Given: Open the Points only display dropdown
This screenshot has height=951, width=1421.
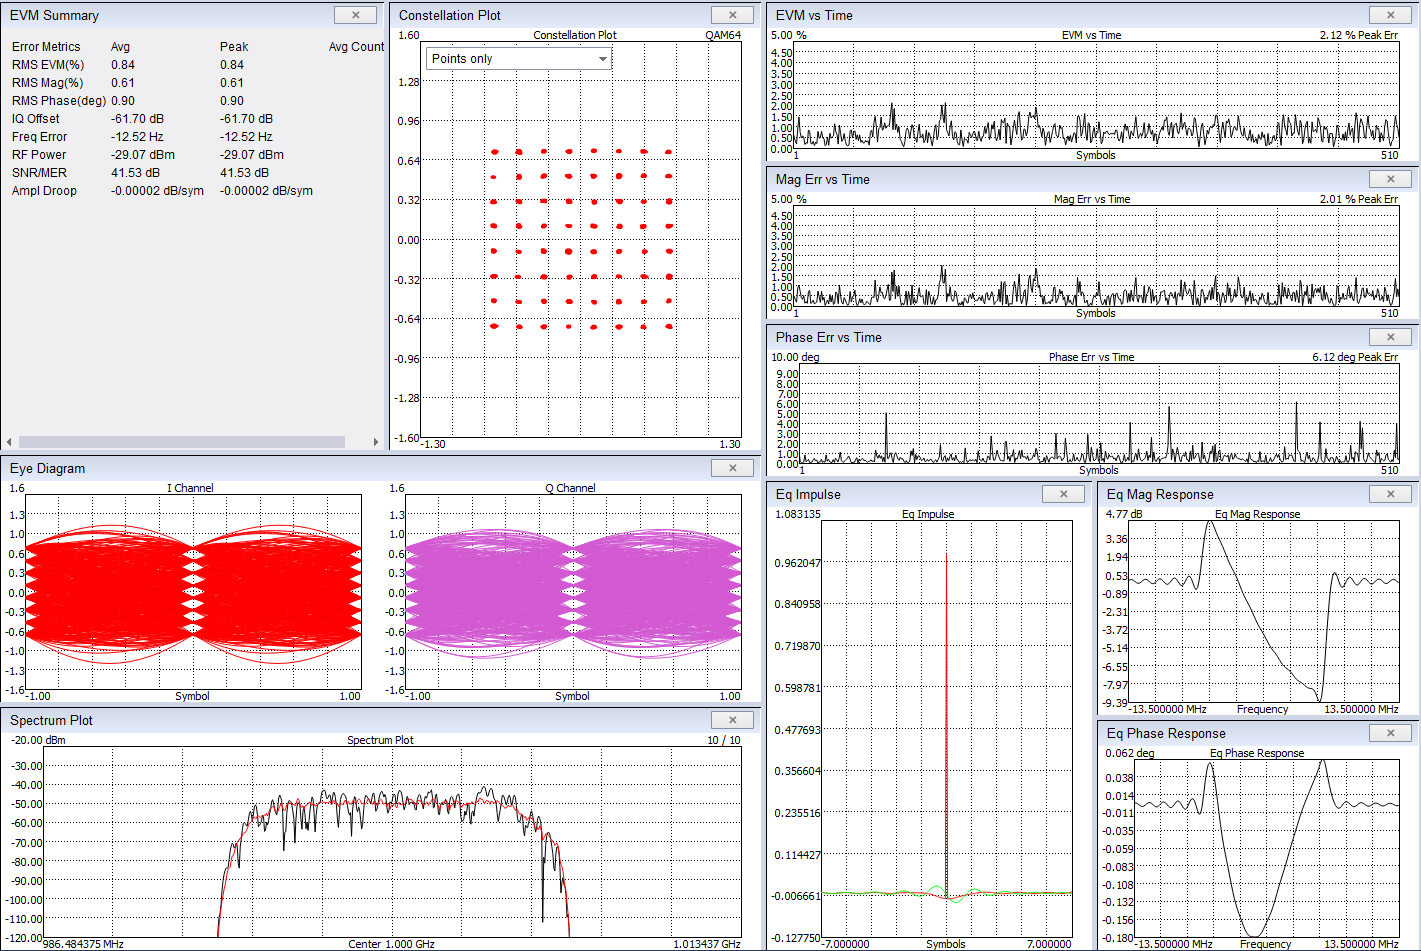Looking at the screenshot, I should point(519,59).
